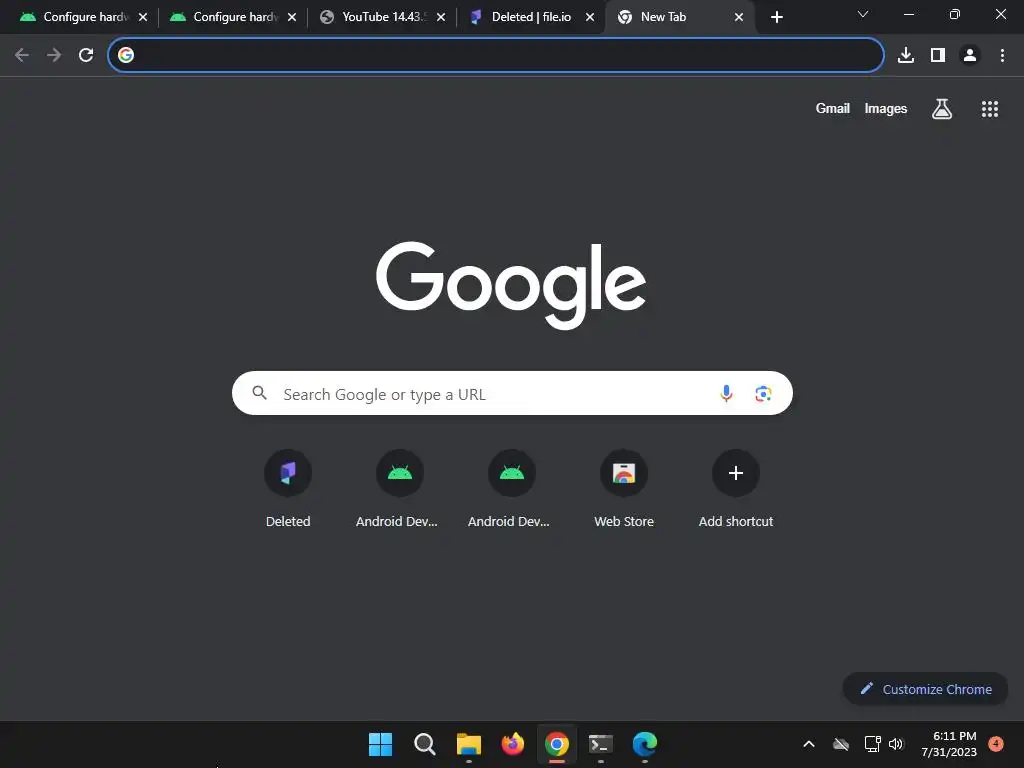Click the cloud sync tray icon
Image resolution: width=1024 pixels, height=768 pixels.
pos(841,744)
